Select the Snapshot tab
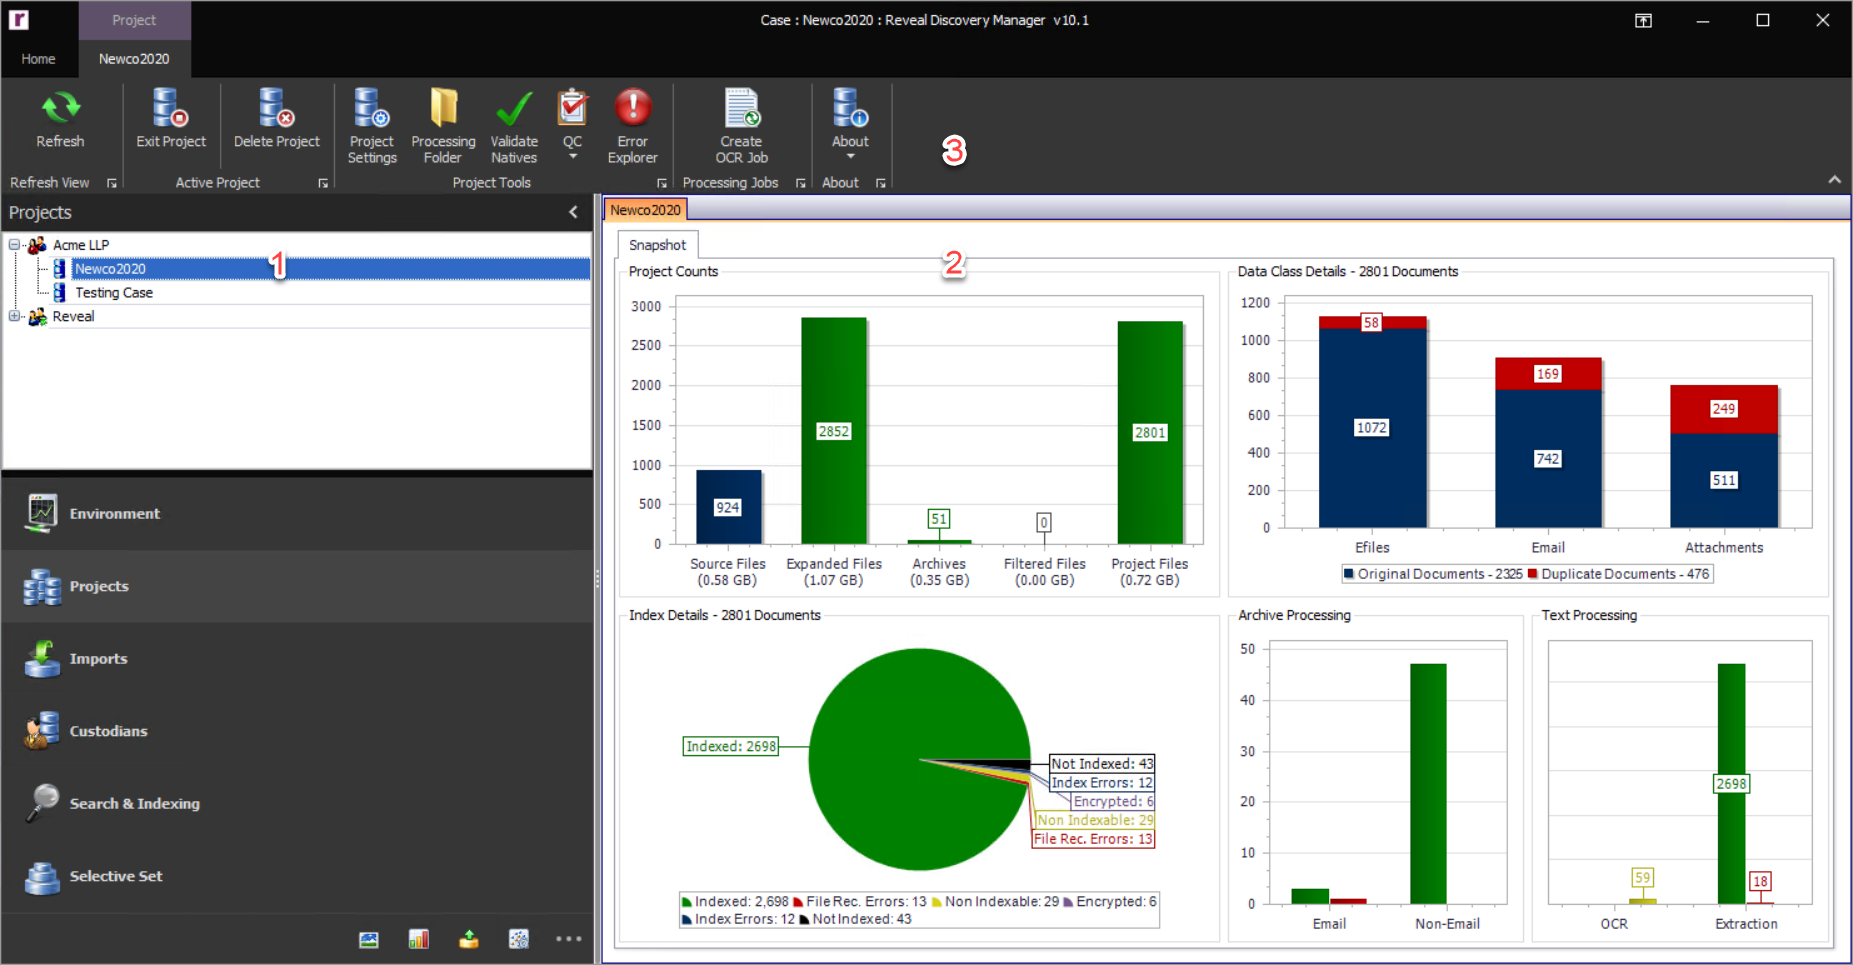Viewport: 1853px width, 965px height. coord(657,245)
